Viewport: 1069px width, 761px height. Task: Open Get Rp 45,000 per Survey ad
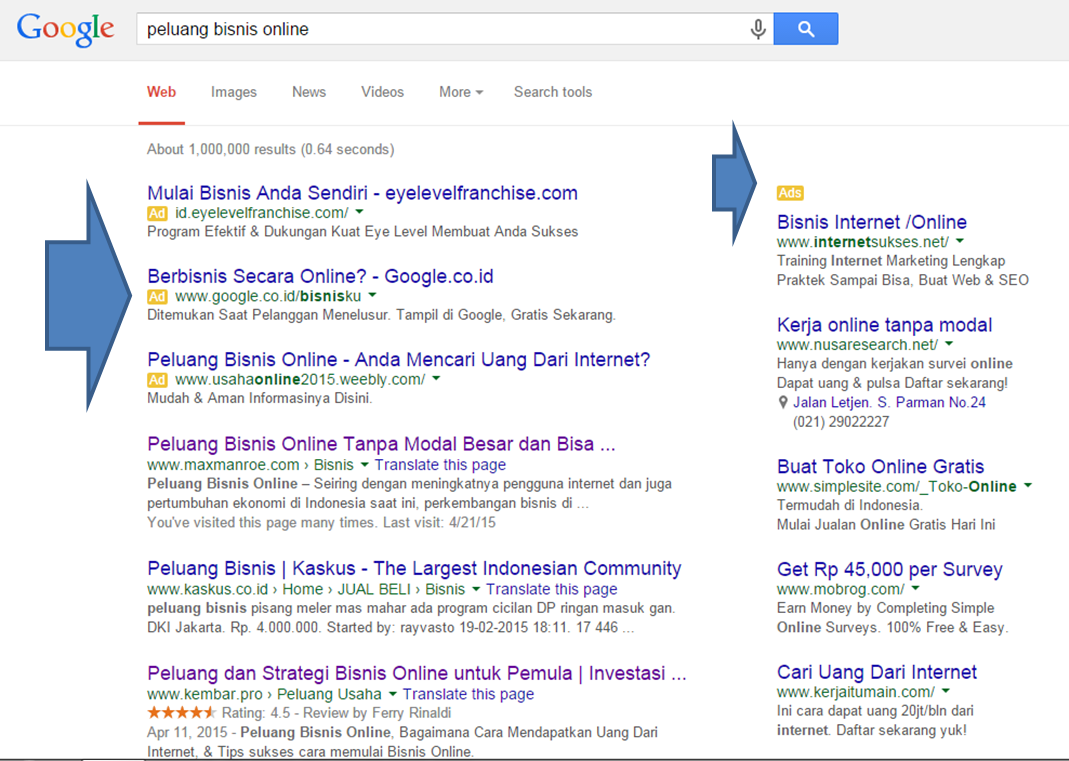coord(890,569)
